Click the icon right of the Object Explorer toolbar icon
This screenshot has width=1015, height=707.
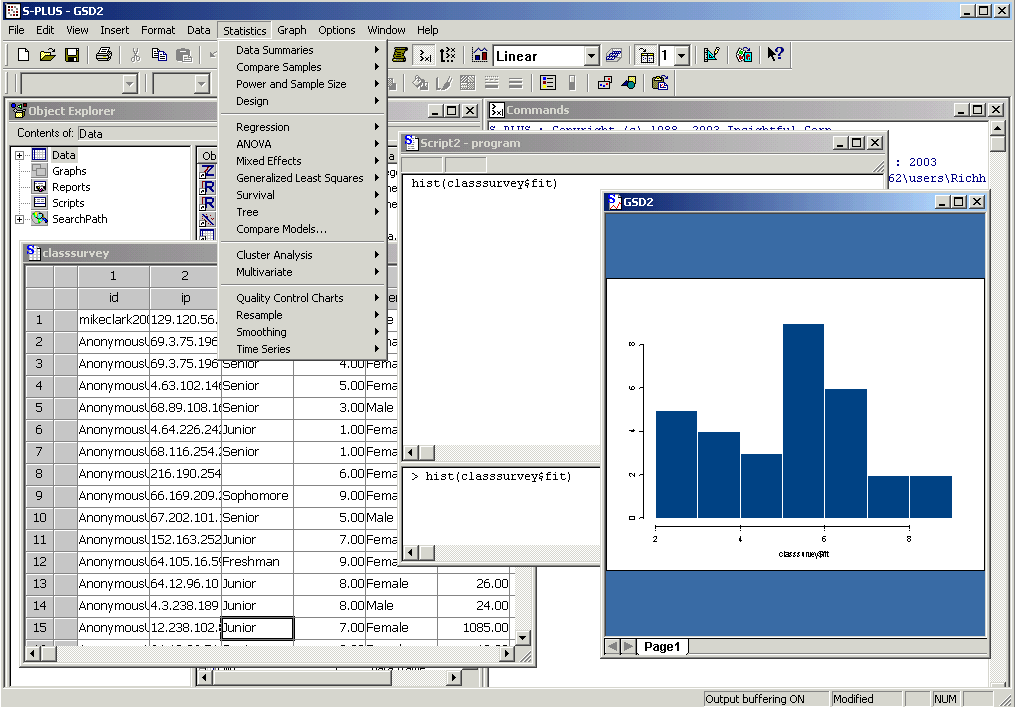pyautogui.click(x=744, y=56)
